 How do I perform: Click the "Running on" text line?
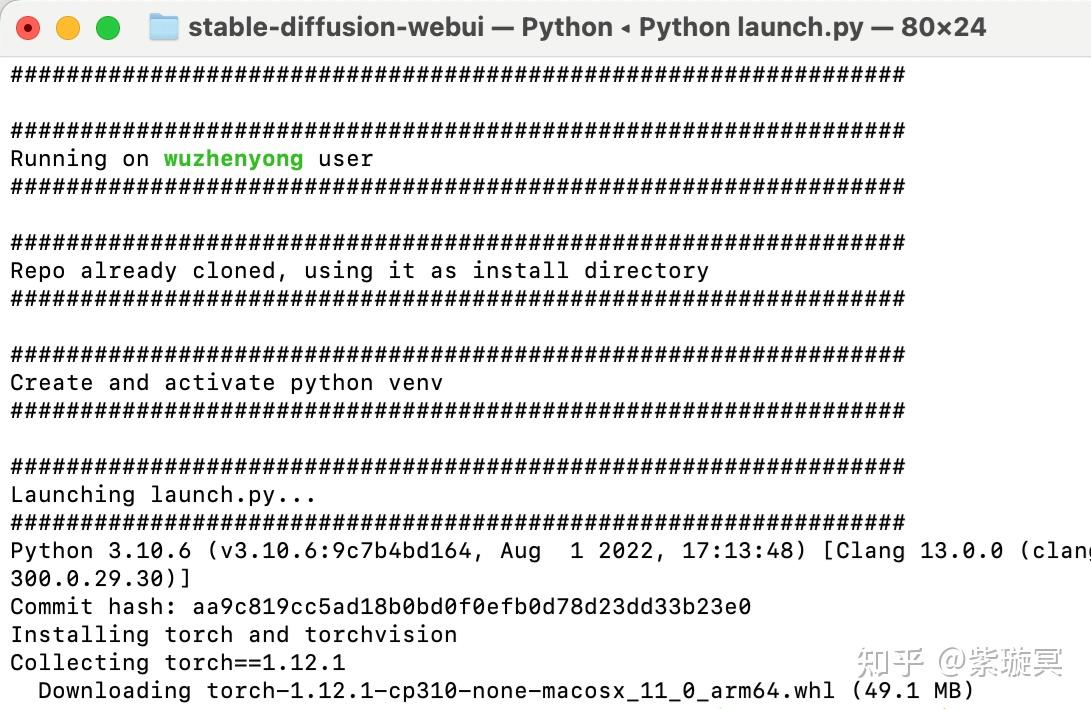point(192,159)
